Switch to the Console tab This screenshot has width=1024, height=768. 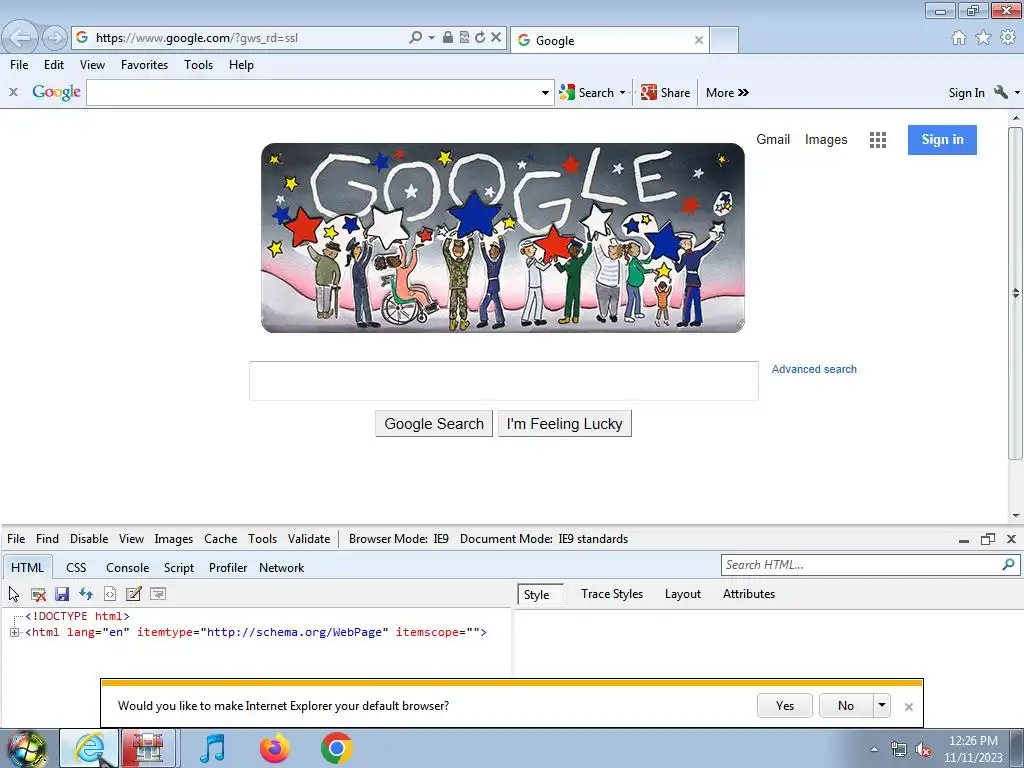pyautogui.click(x=127, y=568)
